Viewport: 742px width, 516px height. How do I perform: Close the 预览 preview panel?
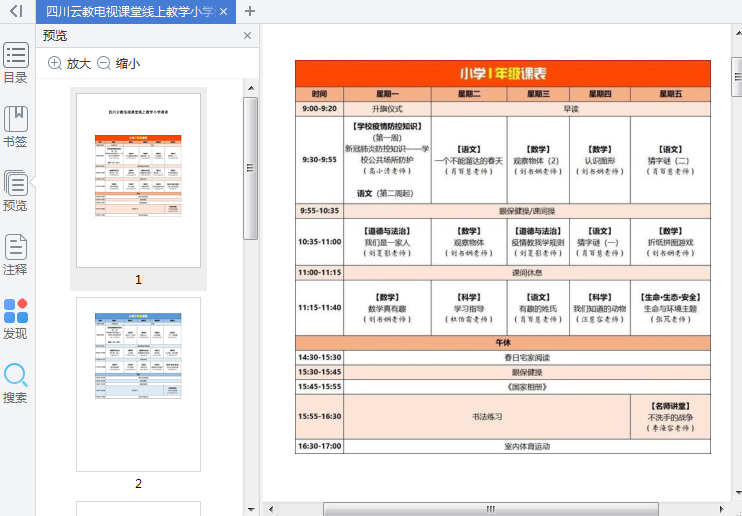click(248, 36)
